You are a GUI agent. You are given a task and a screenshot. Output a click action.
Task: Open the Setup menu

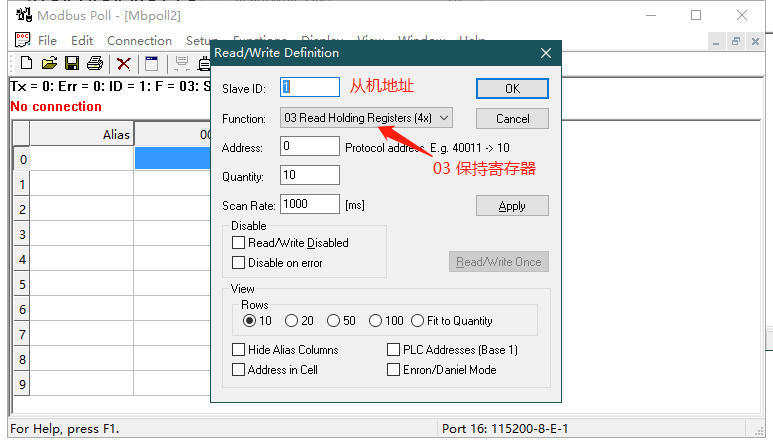click(199, 40)
